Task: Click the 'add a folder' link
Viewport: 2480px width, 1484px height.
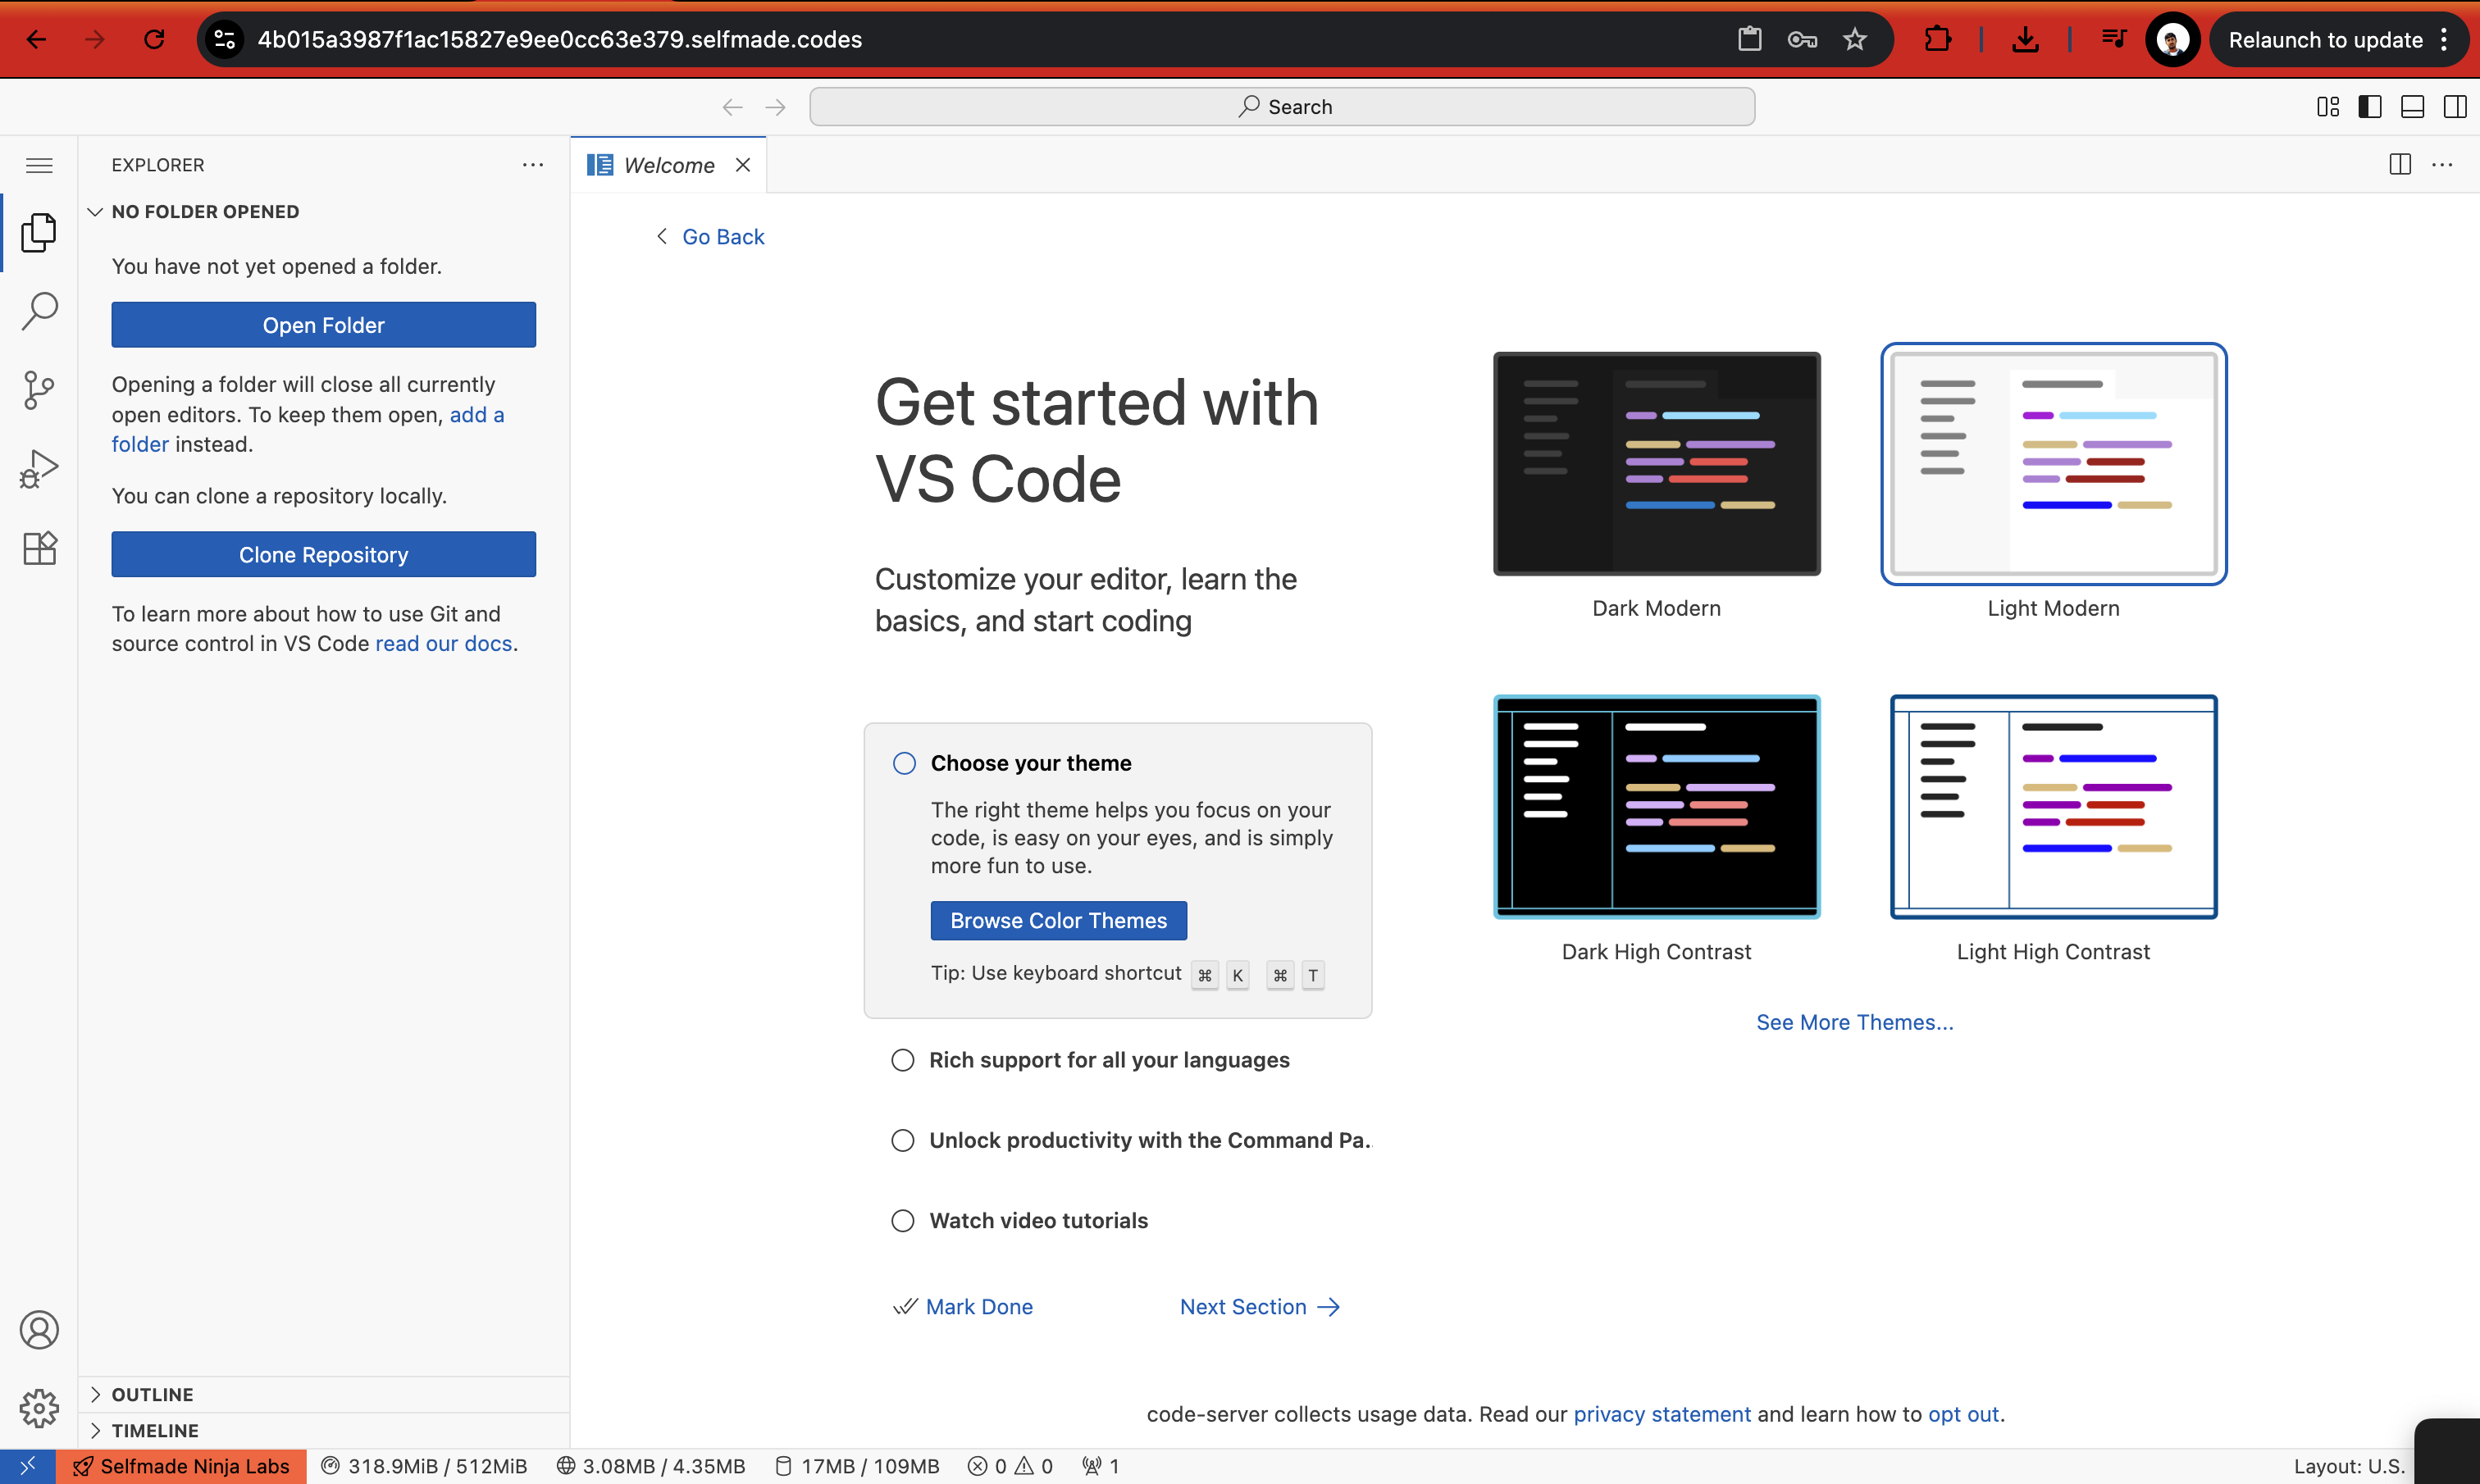Action: coord(478,414)
